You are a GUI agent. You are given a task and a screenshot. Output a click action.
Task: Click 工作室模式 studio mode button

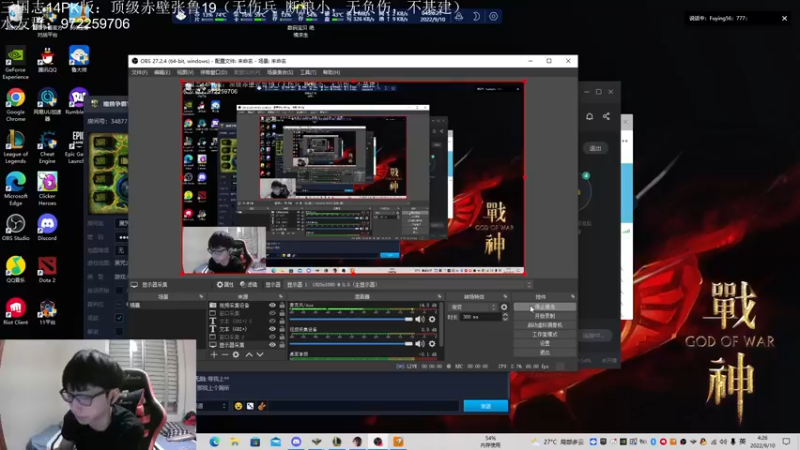(545, 334)
